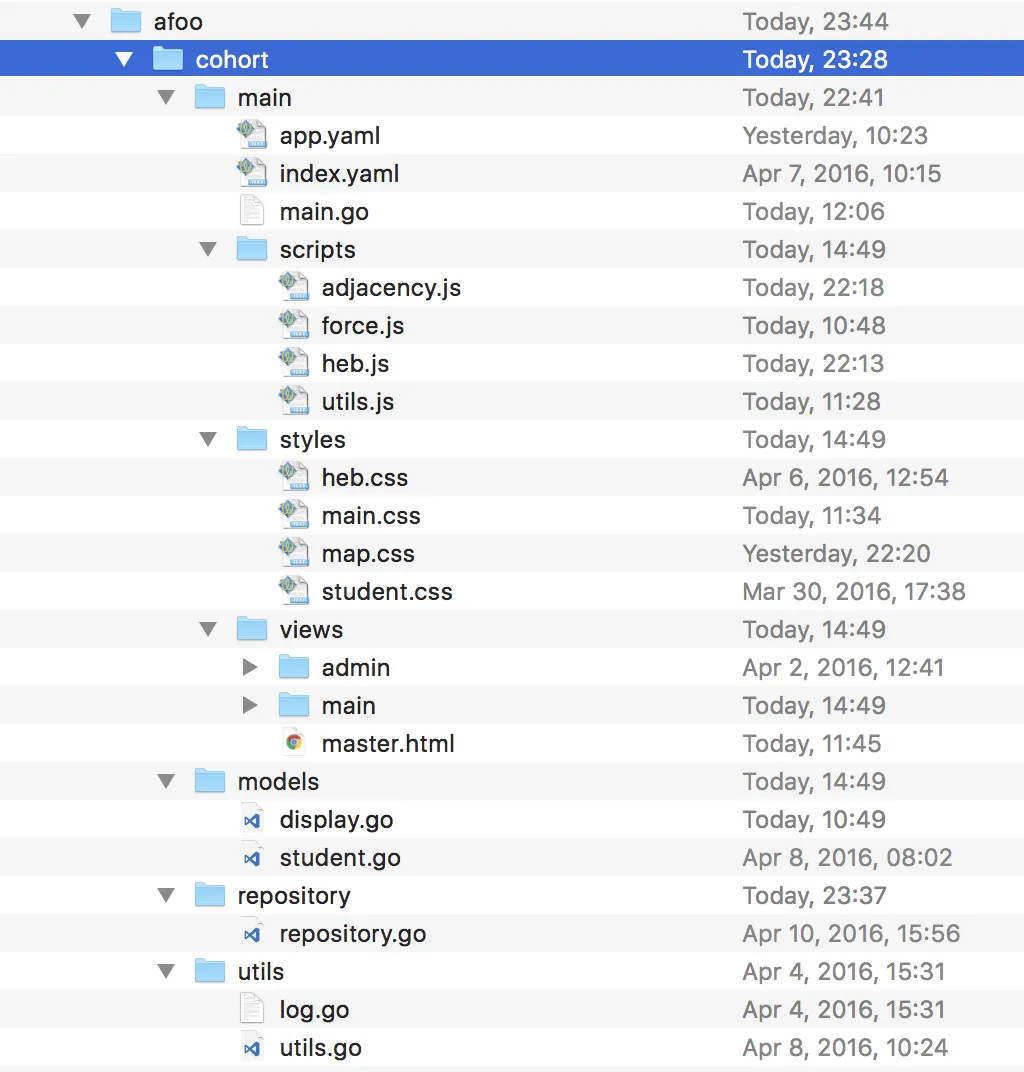The image size is (1024, 1072).
Task: Click the styles folder icon
Action: pos(252,439)
